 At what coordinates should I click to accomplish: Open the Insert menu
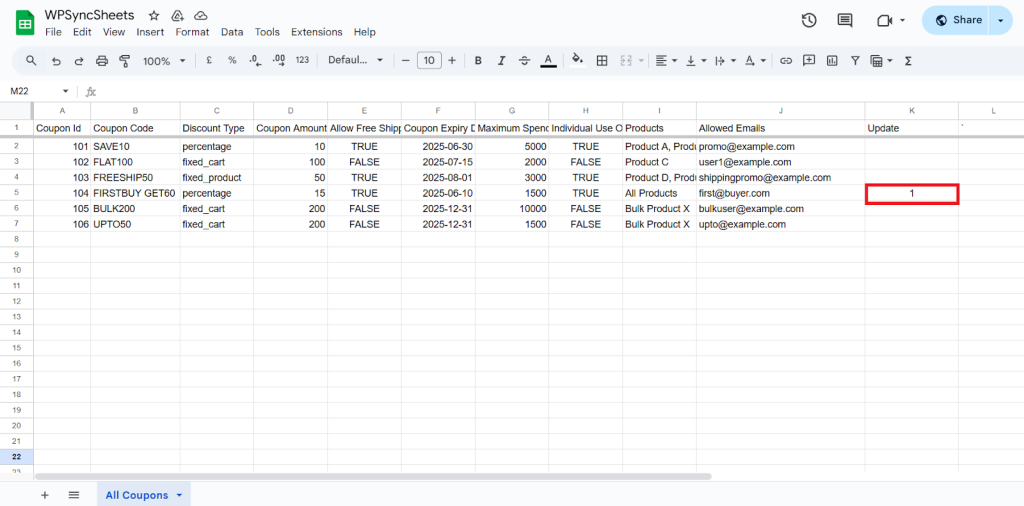[150, 32]
